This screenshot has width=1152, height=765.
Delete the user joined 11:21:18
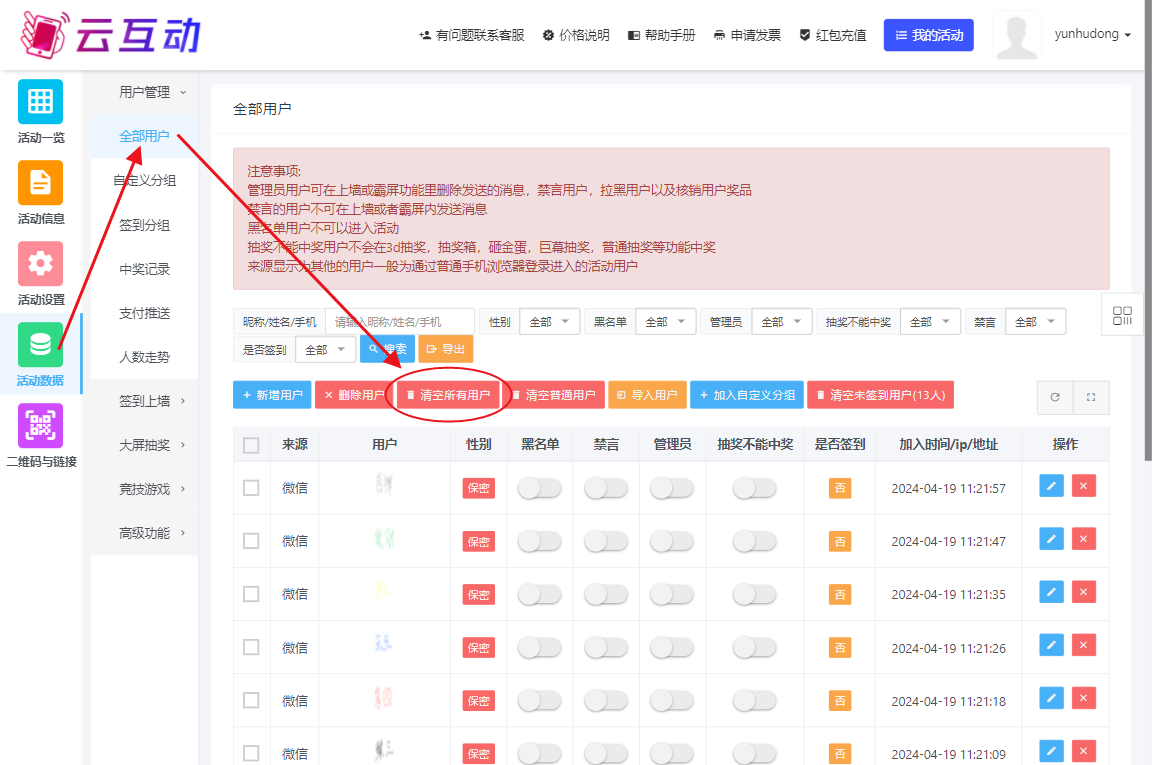[x=1084, y=697]
